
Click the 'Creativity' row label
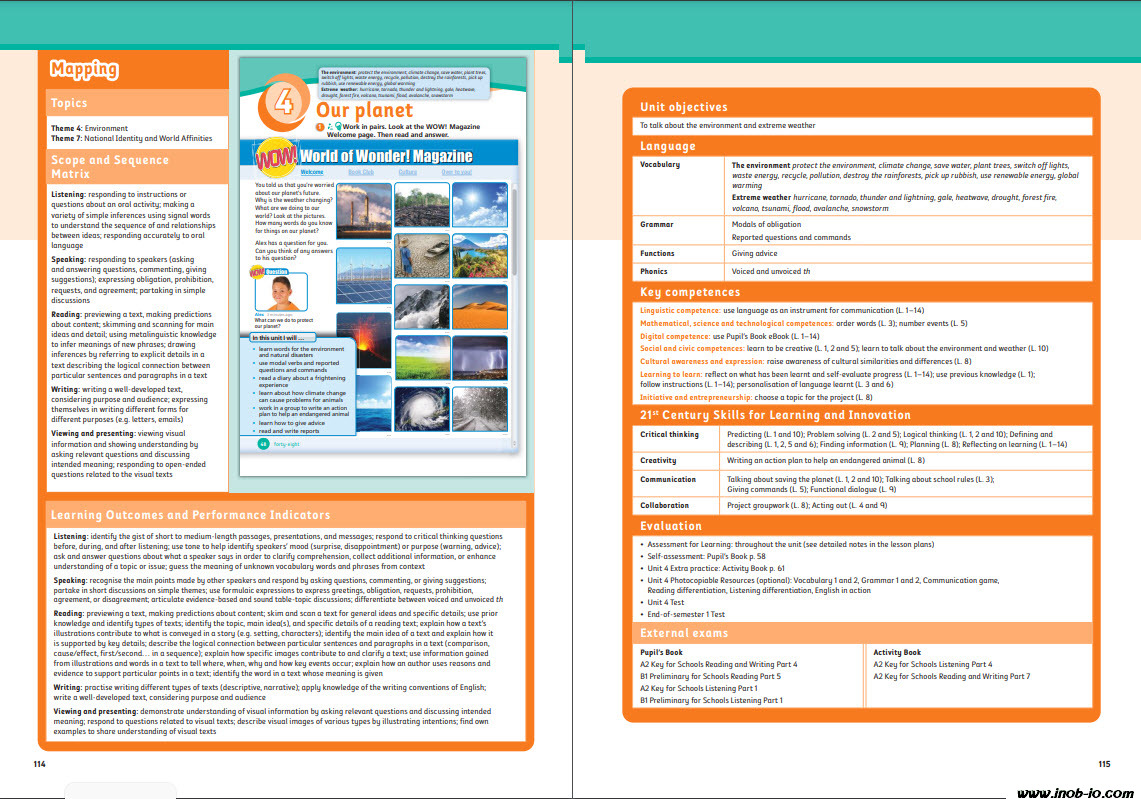click(x=658, y=461)
